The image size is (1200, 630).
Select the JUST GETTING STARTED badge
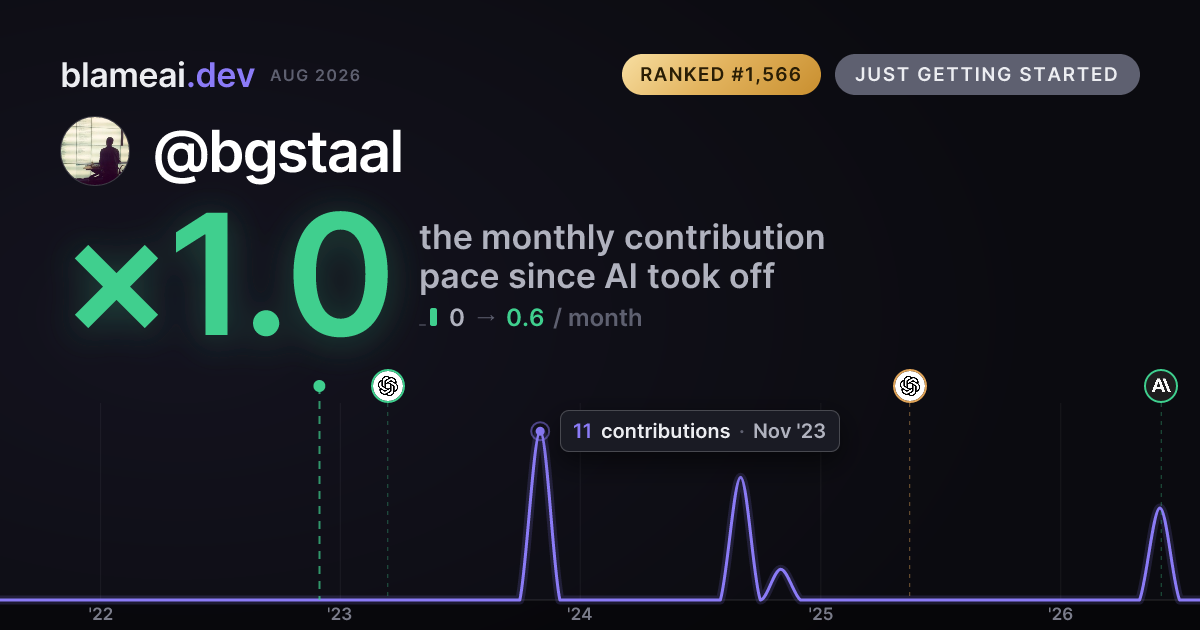pos(987,75)
